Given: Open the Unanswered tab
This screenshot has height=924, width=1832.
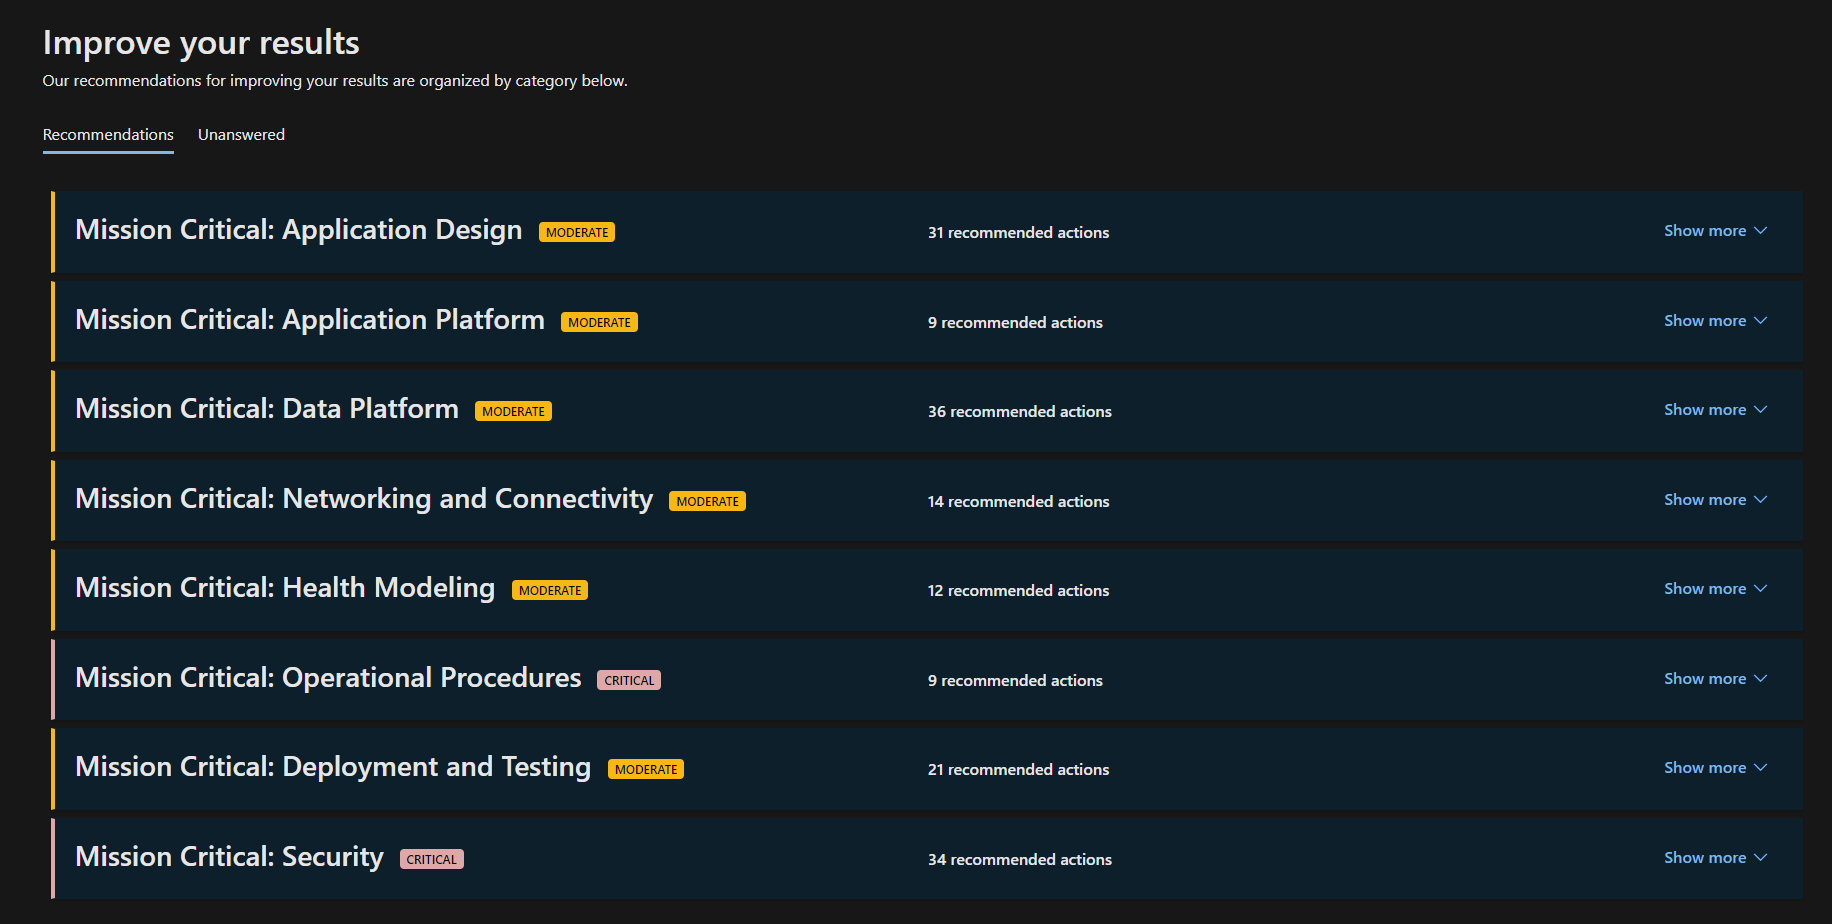Looking at the screenshot, I should (x=241, y=135).
